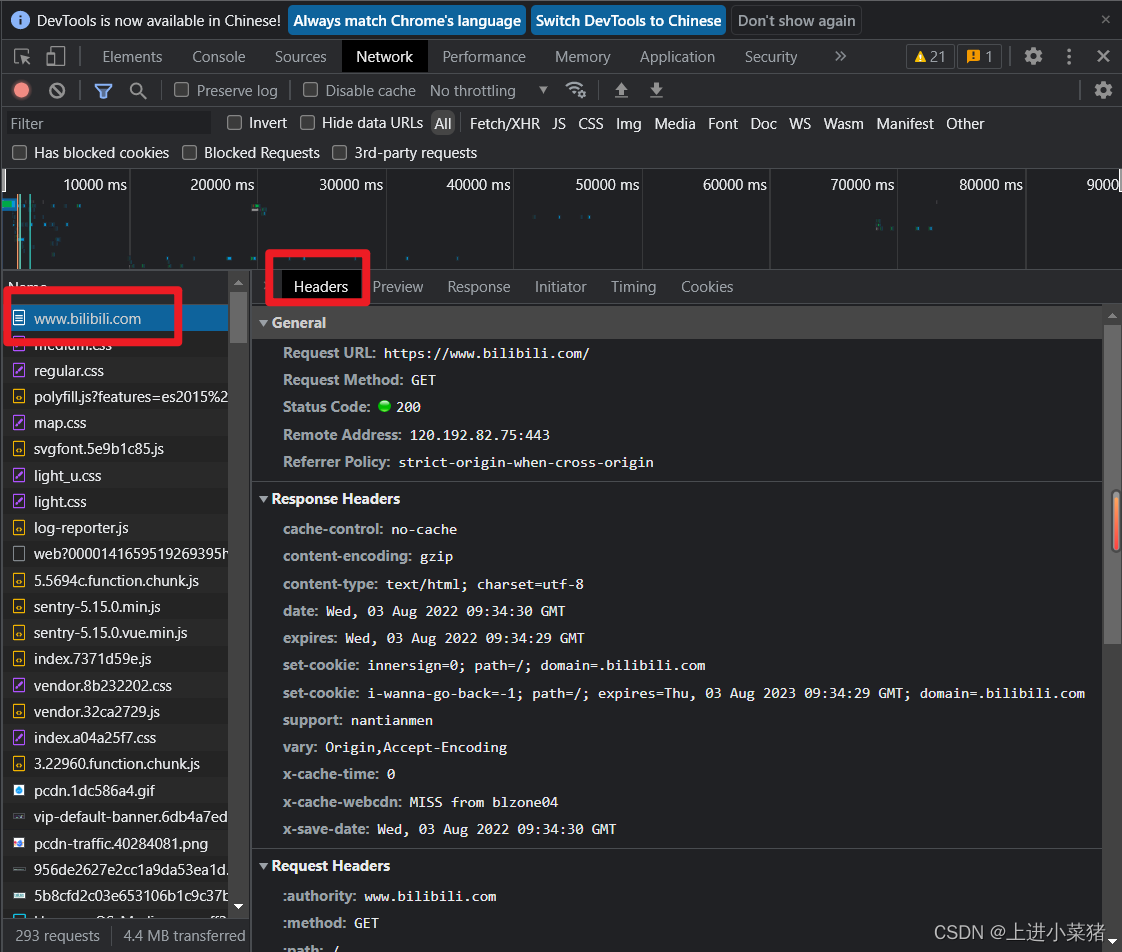Import HAR file with upload arrow
Viewport: 1122px width, 952px height.
(621, 90)
